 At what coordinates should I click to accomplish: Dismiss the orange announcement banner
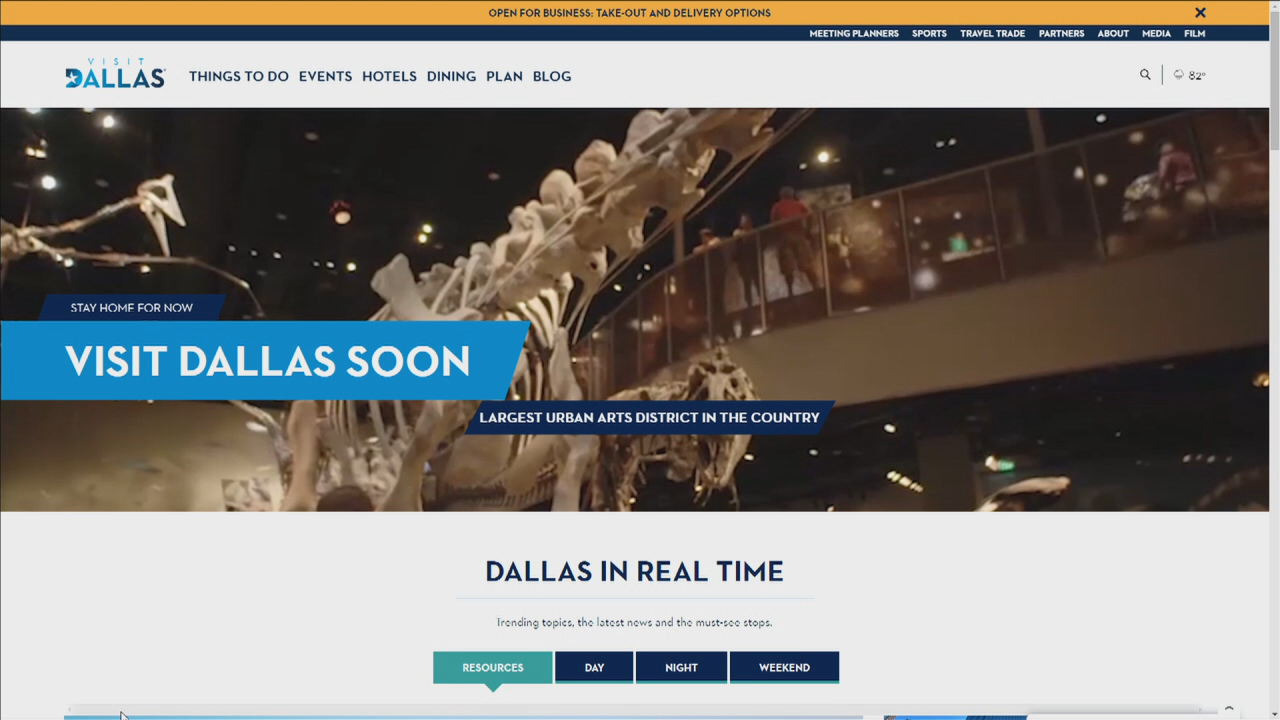(x=1200, y=13)
